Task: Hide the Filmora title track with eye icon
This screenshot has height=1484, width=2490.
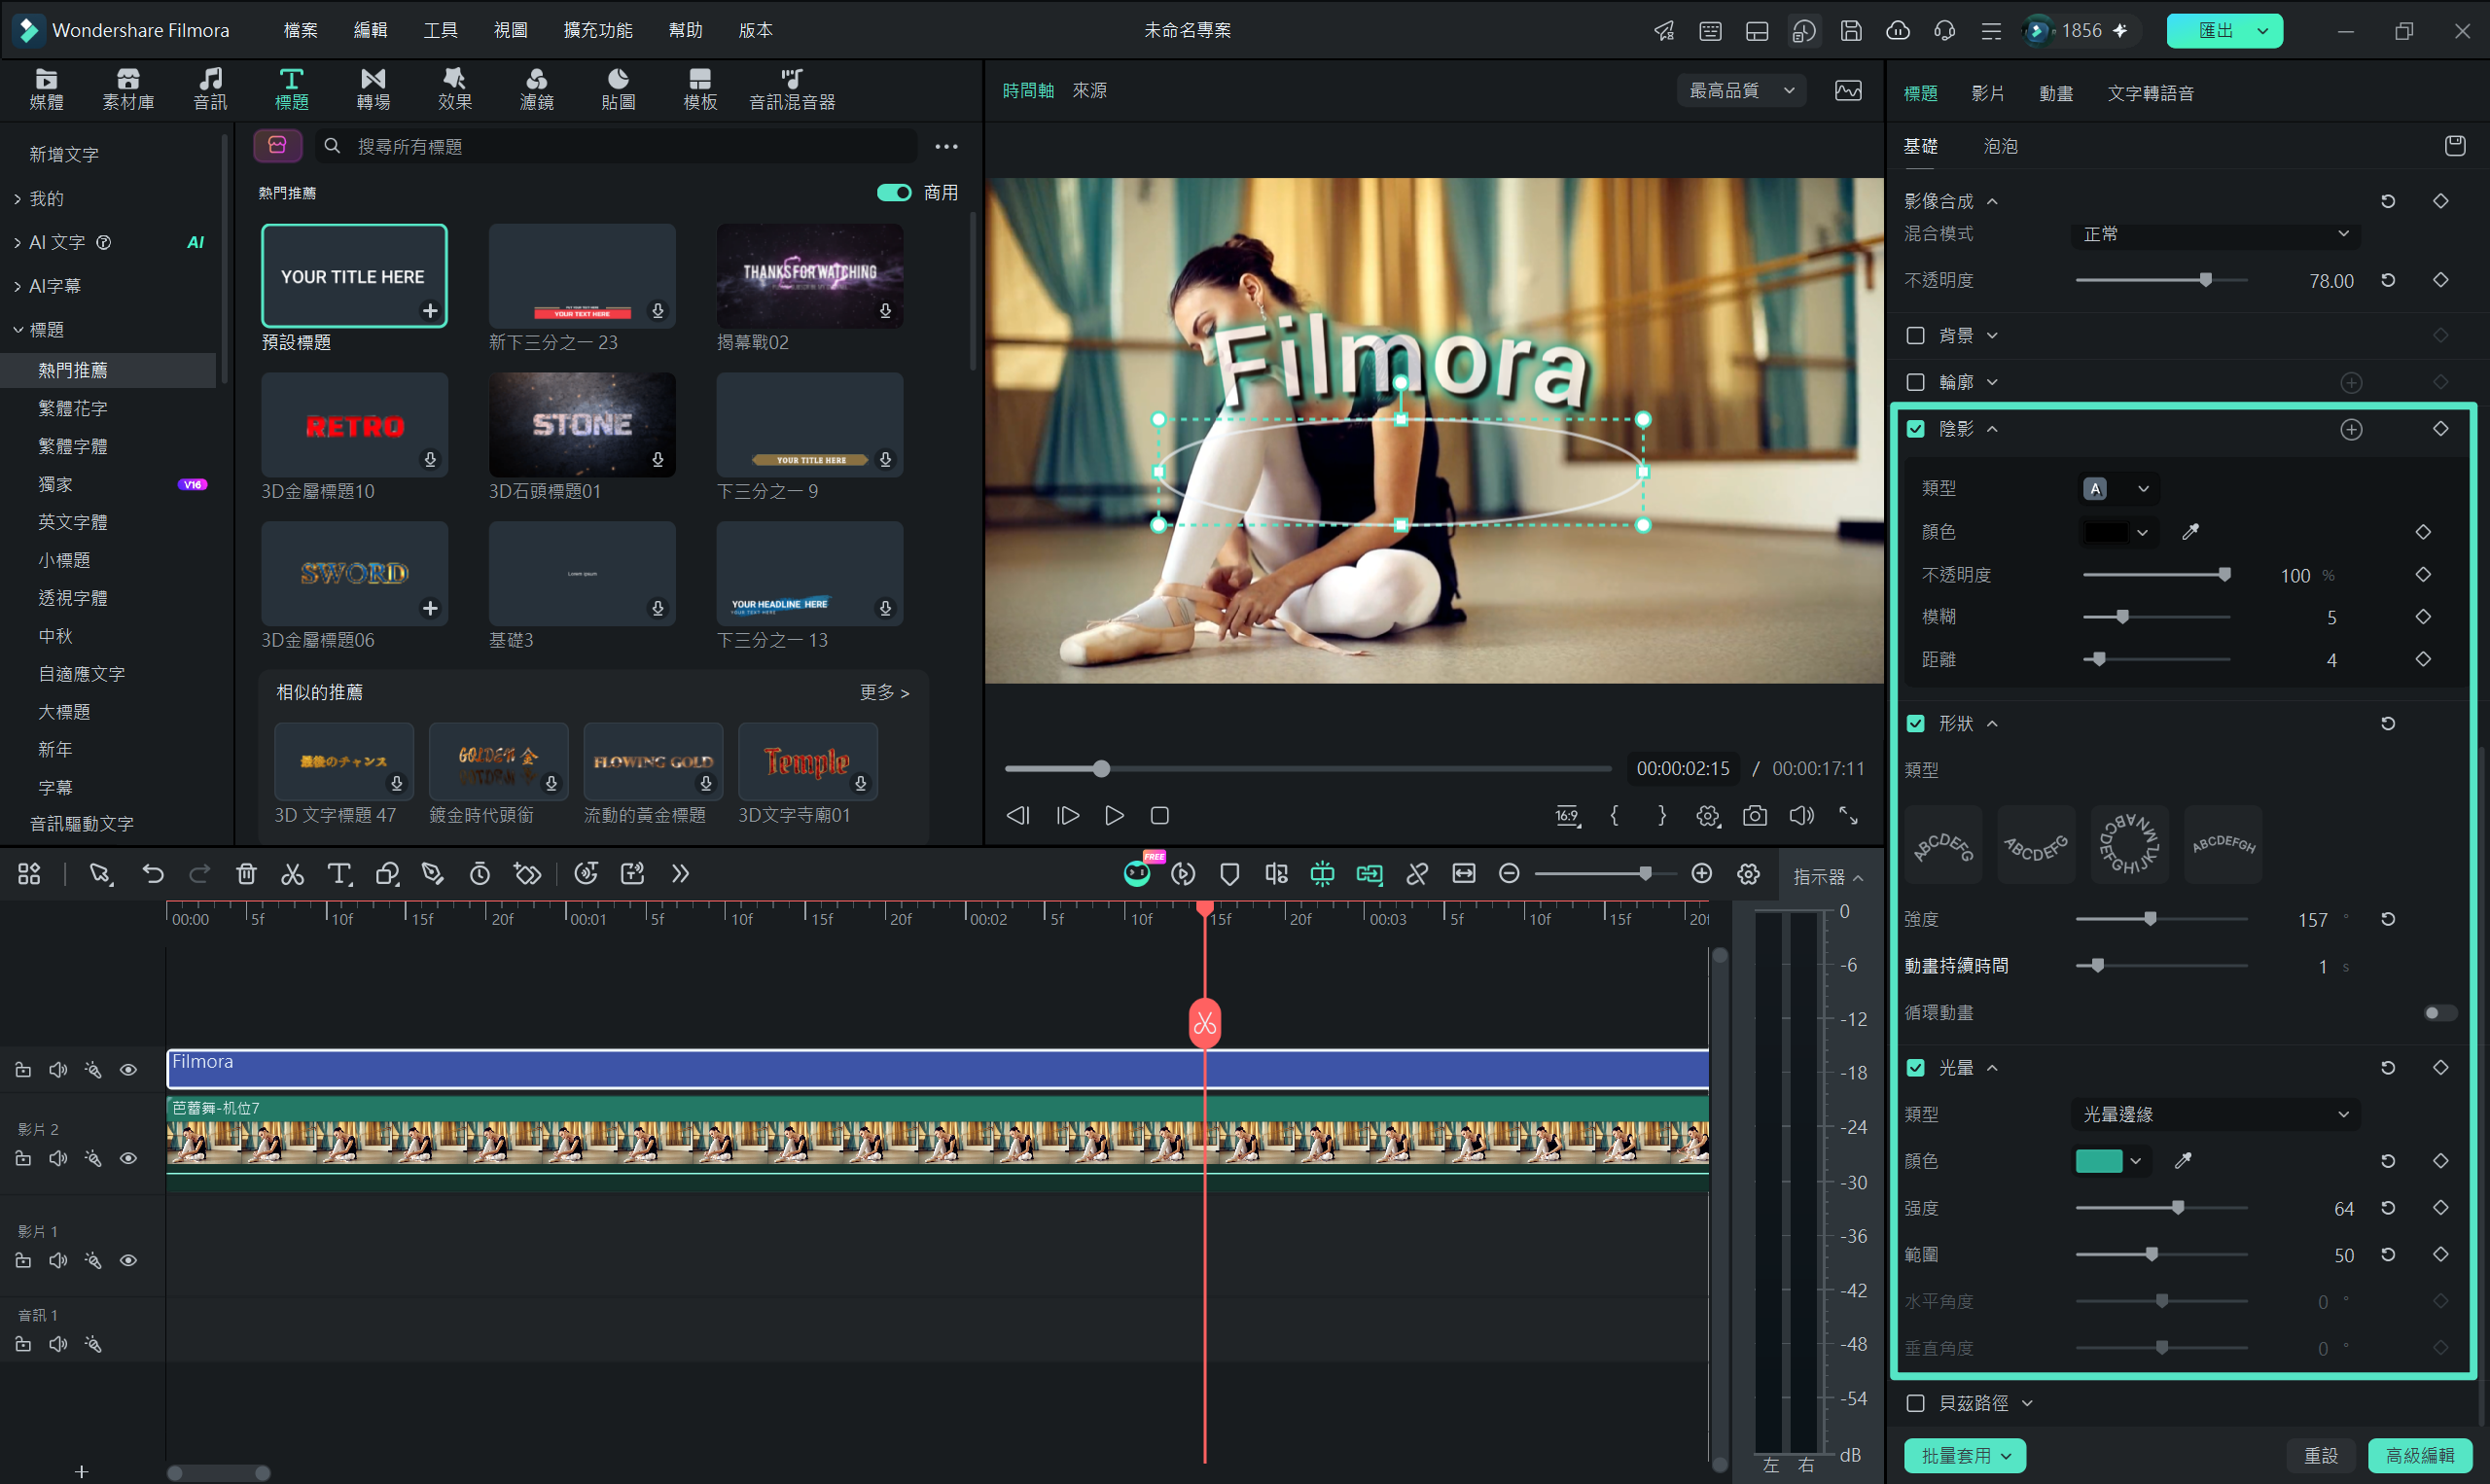Action: [129, 1070]
